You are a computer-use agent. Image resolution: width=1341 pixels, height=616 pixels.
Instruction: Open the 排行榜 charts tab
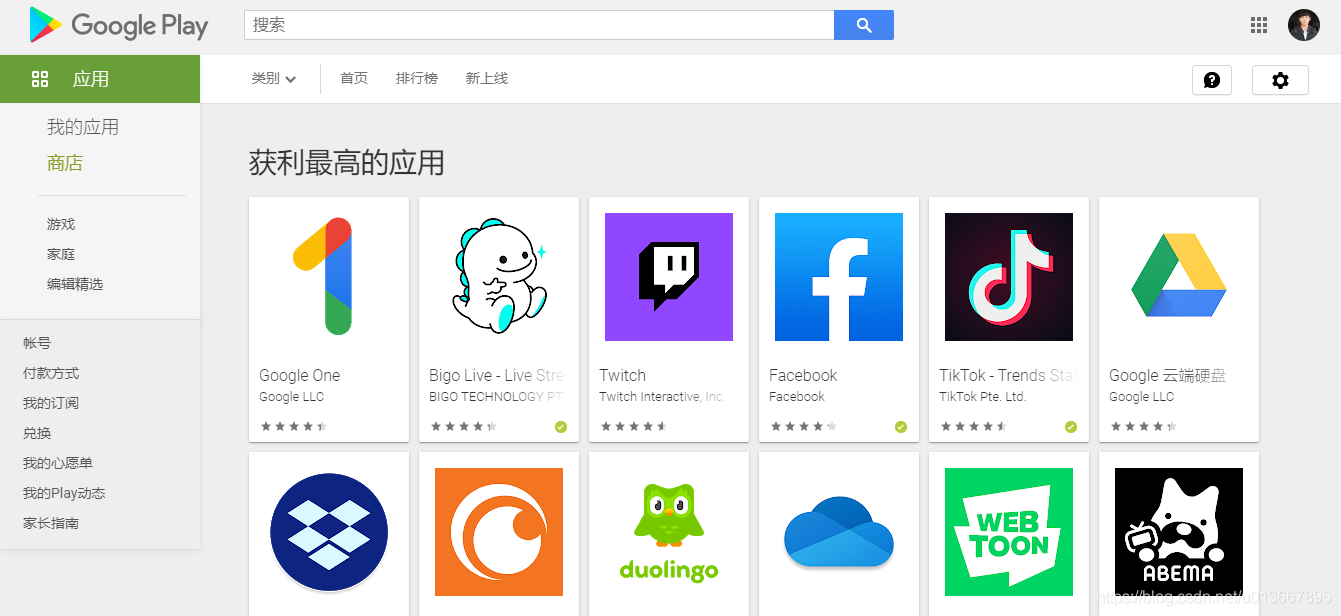(x=417, y=78)
